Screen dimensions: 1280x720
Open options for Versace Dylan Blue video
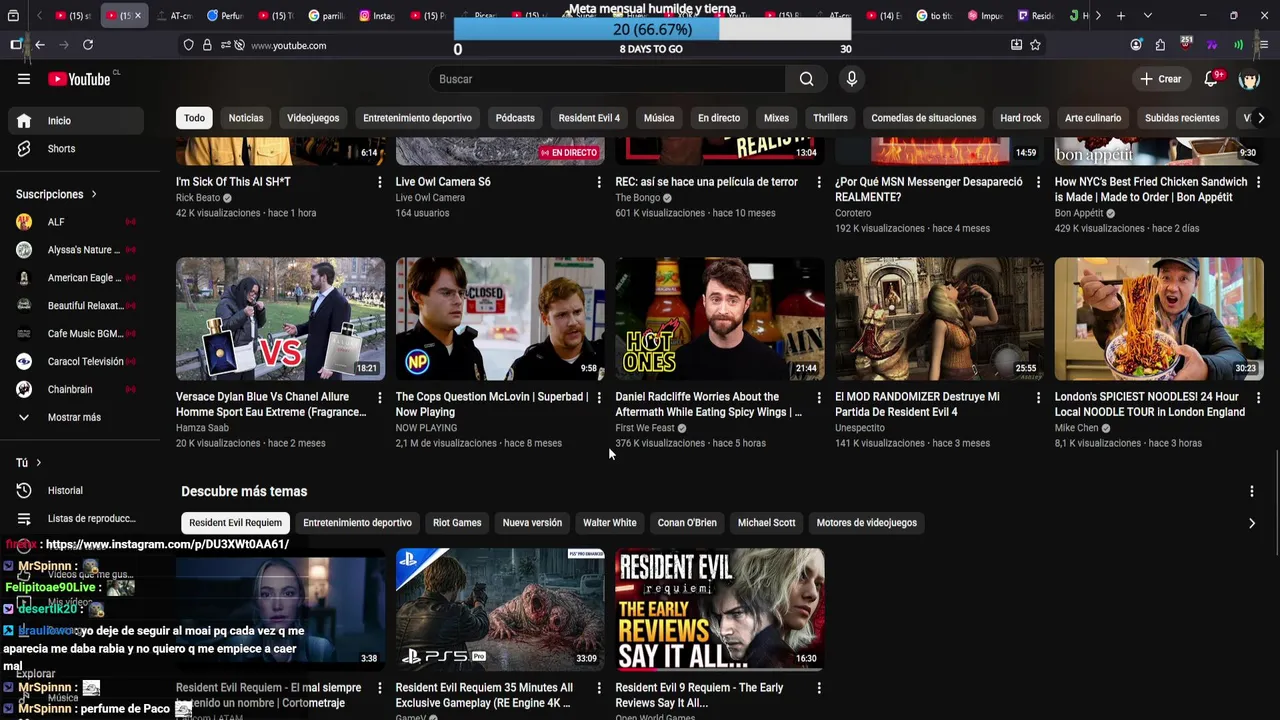click(379, 397)
